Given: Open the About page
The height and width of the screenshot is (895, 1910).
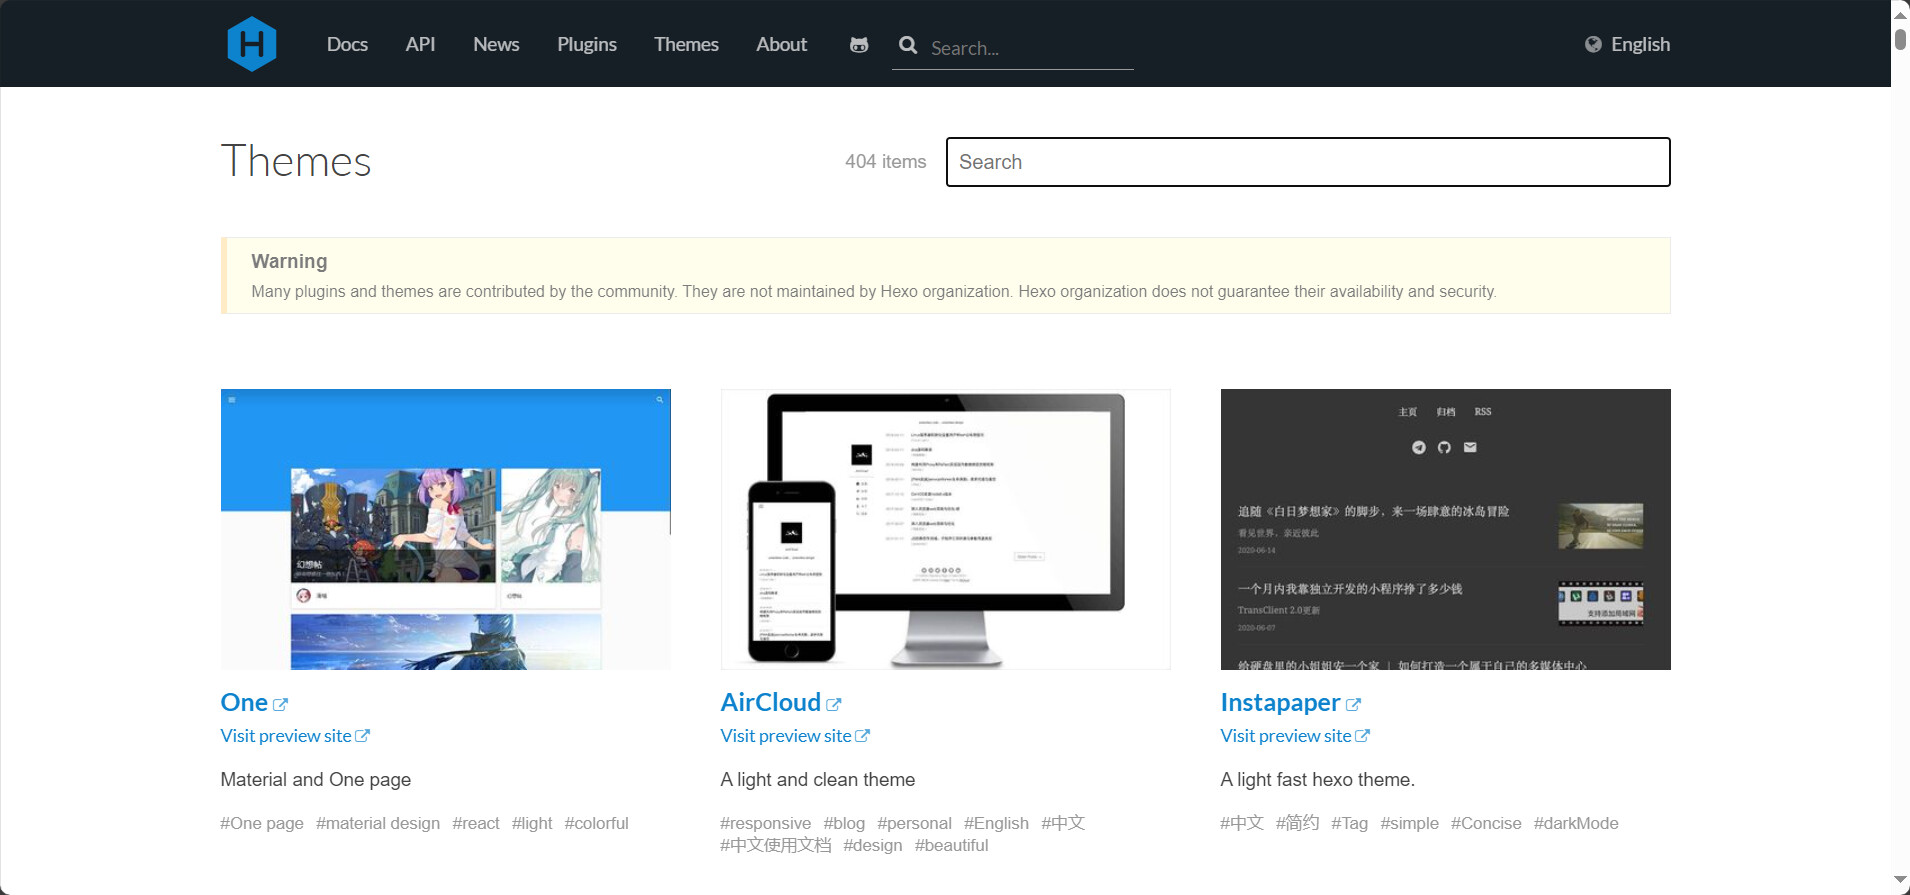Looking at the screenshot, I should [x=781, y=44].
